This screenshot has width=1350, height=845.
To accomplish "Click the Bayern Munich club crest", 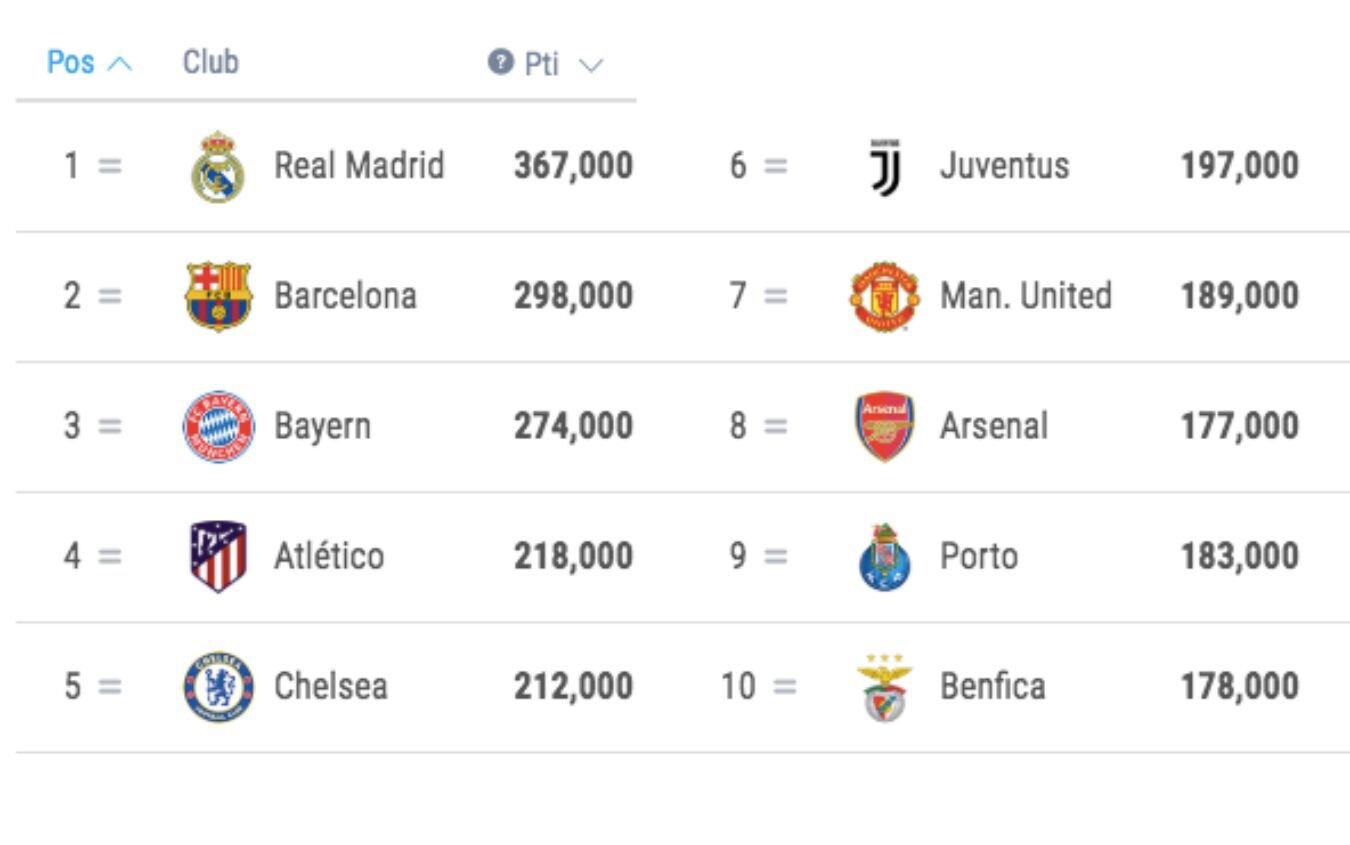I will 218,426.
